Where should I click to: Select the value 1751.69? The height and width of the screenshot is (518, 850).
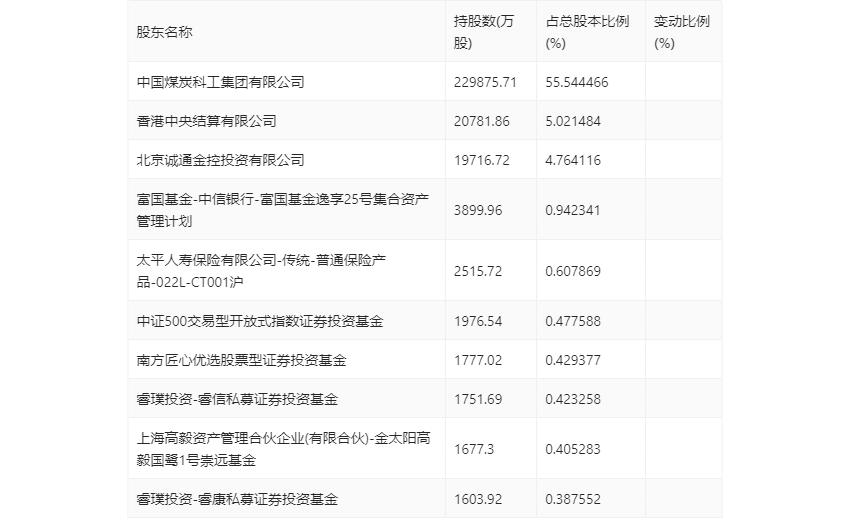[x=478, y=399]
